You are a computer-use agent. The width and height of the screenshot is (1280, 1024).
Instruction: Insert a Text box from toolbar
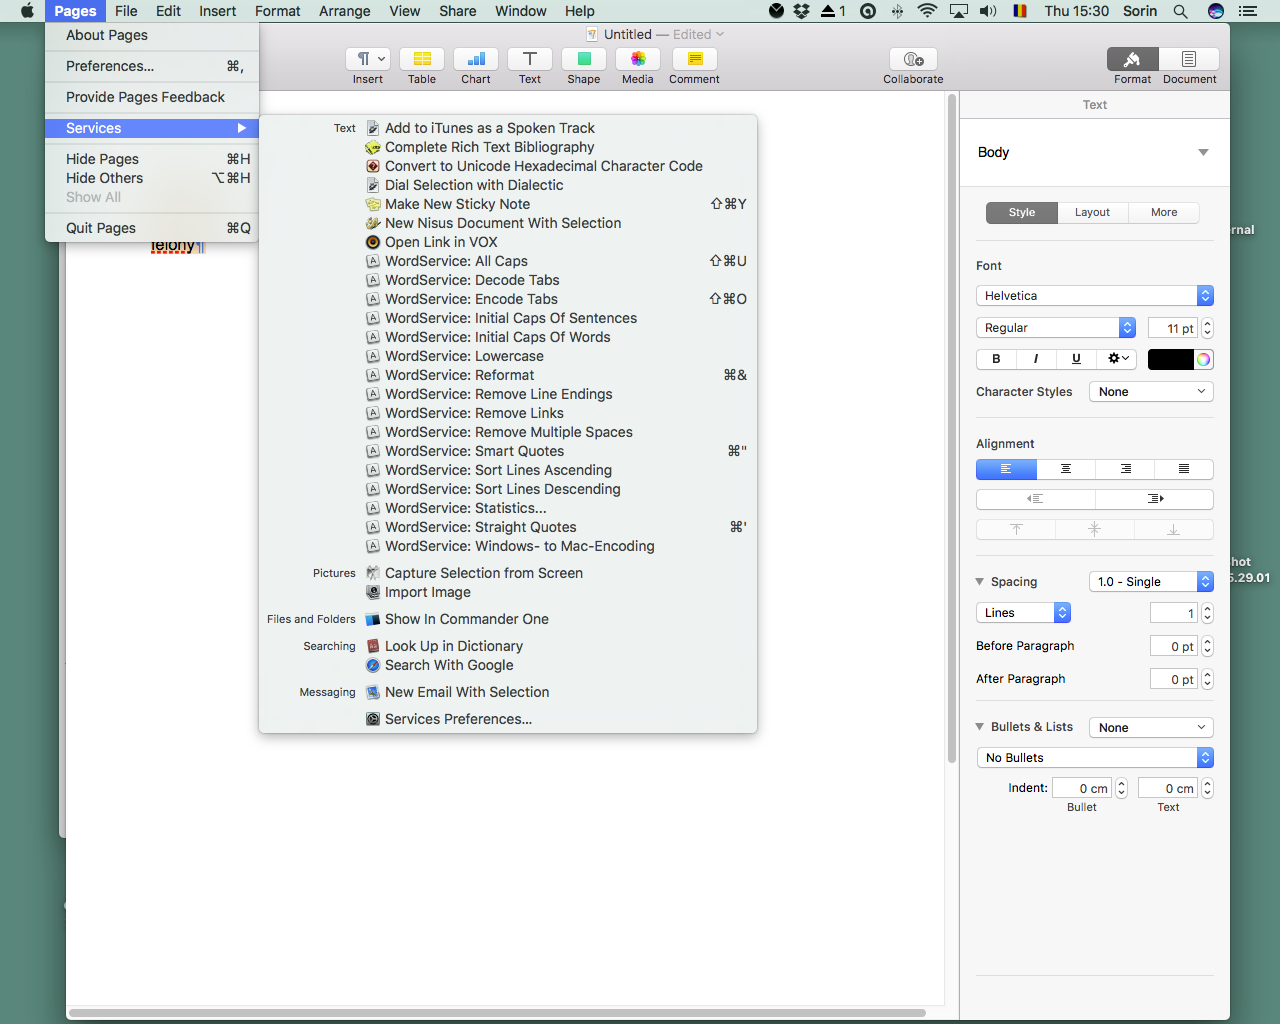[x=530, y=59]
